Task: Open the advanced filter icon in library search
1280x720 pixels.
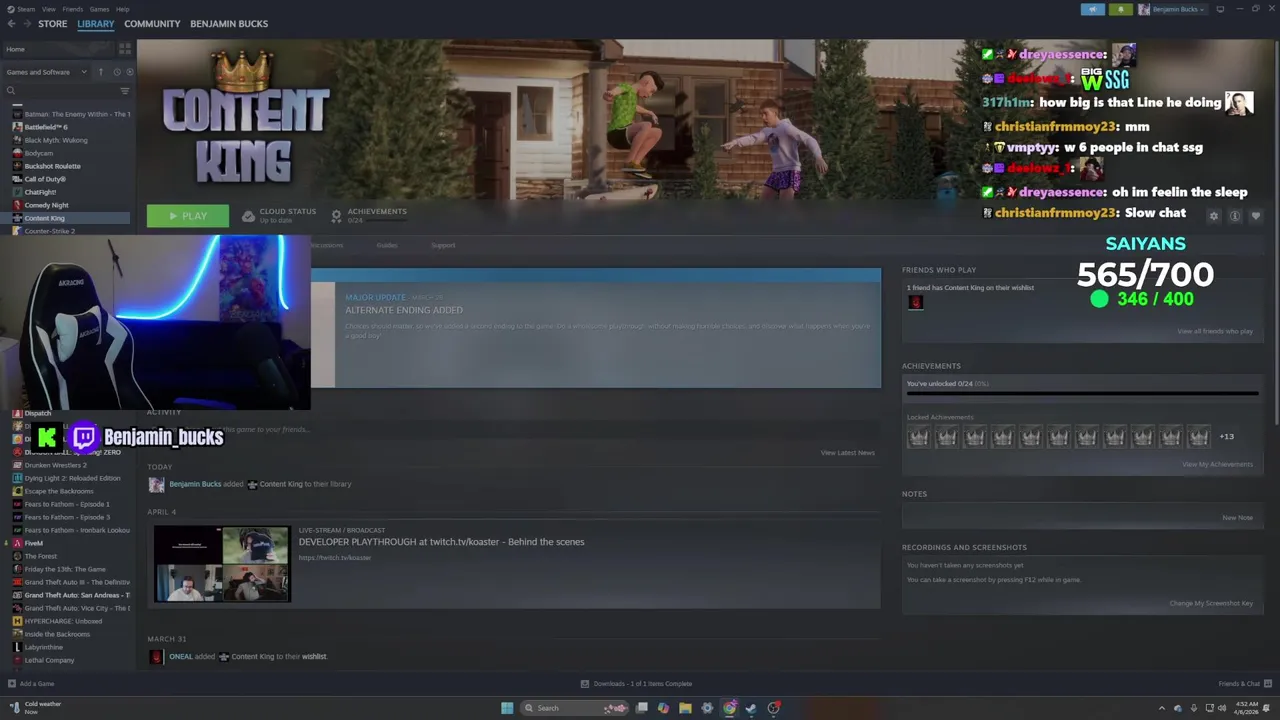Action: pyautogui.click(x=125, y=91)
